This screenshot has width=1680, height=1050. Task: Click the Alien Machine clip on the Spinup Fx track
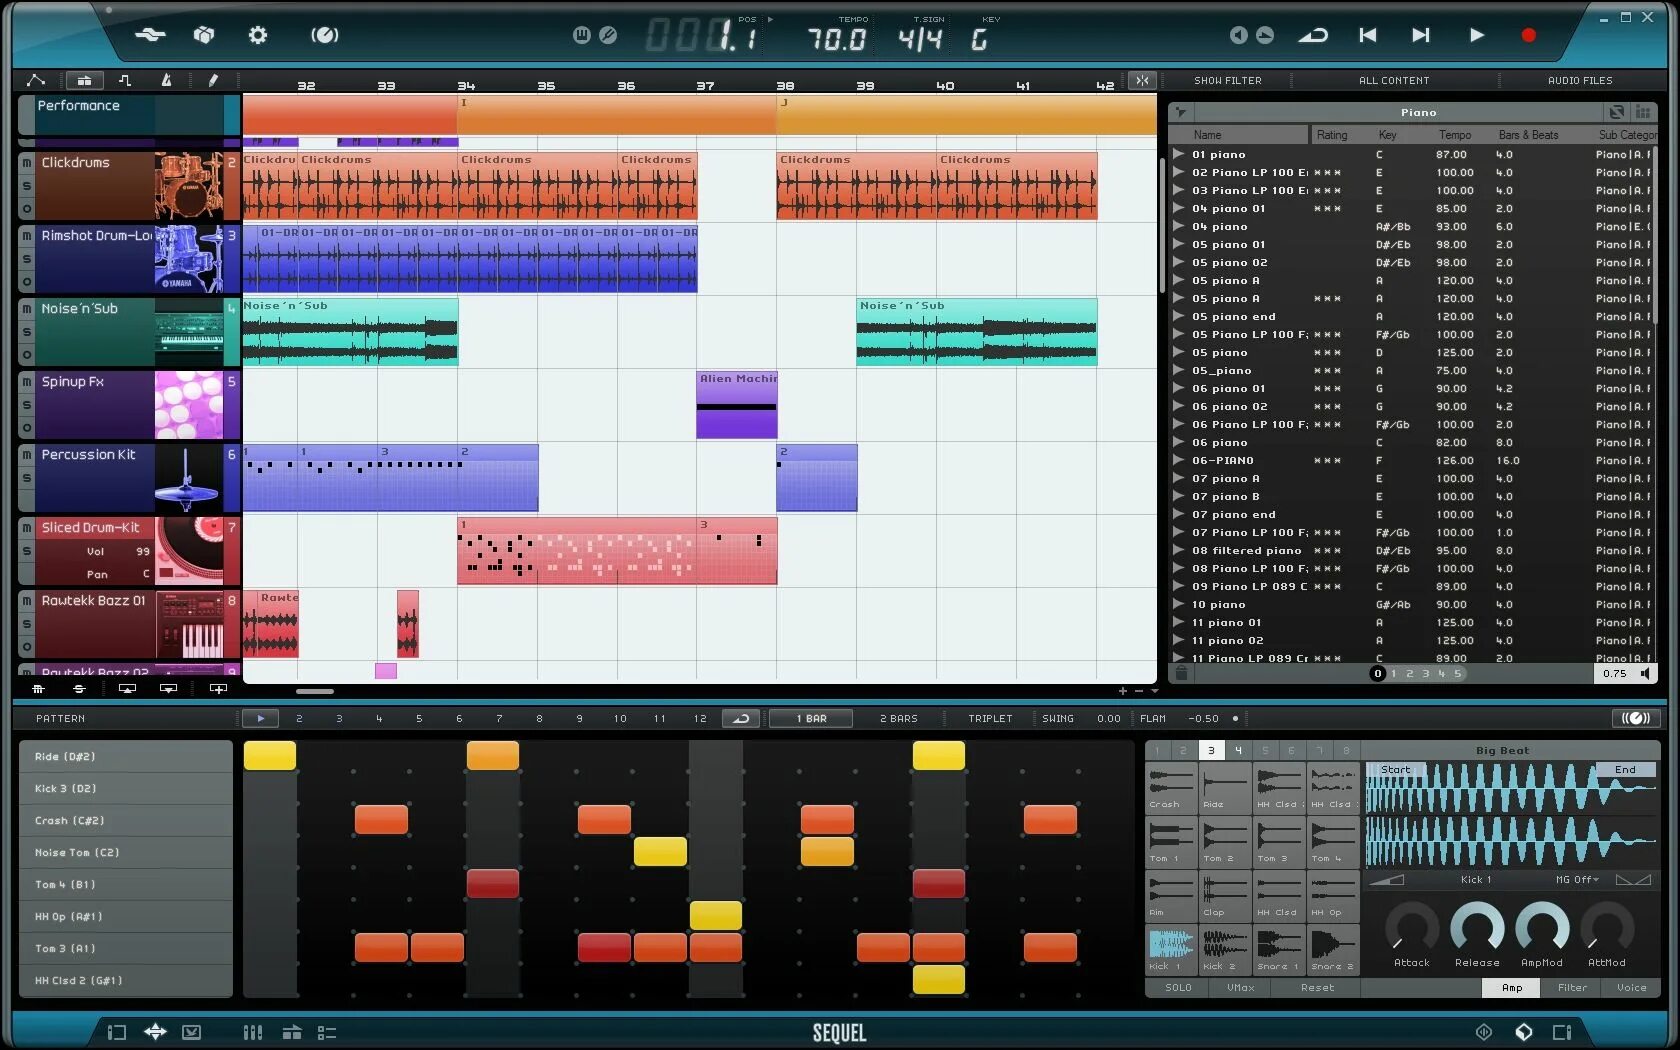click(737, 405)
